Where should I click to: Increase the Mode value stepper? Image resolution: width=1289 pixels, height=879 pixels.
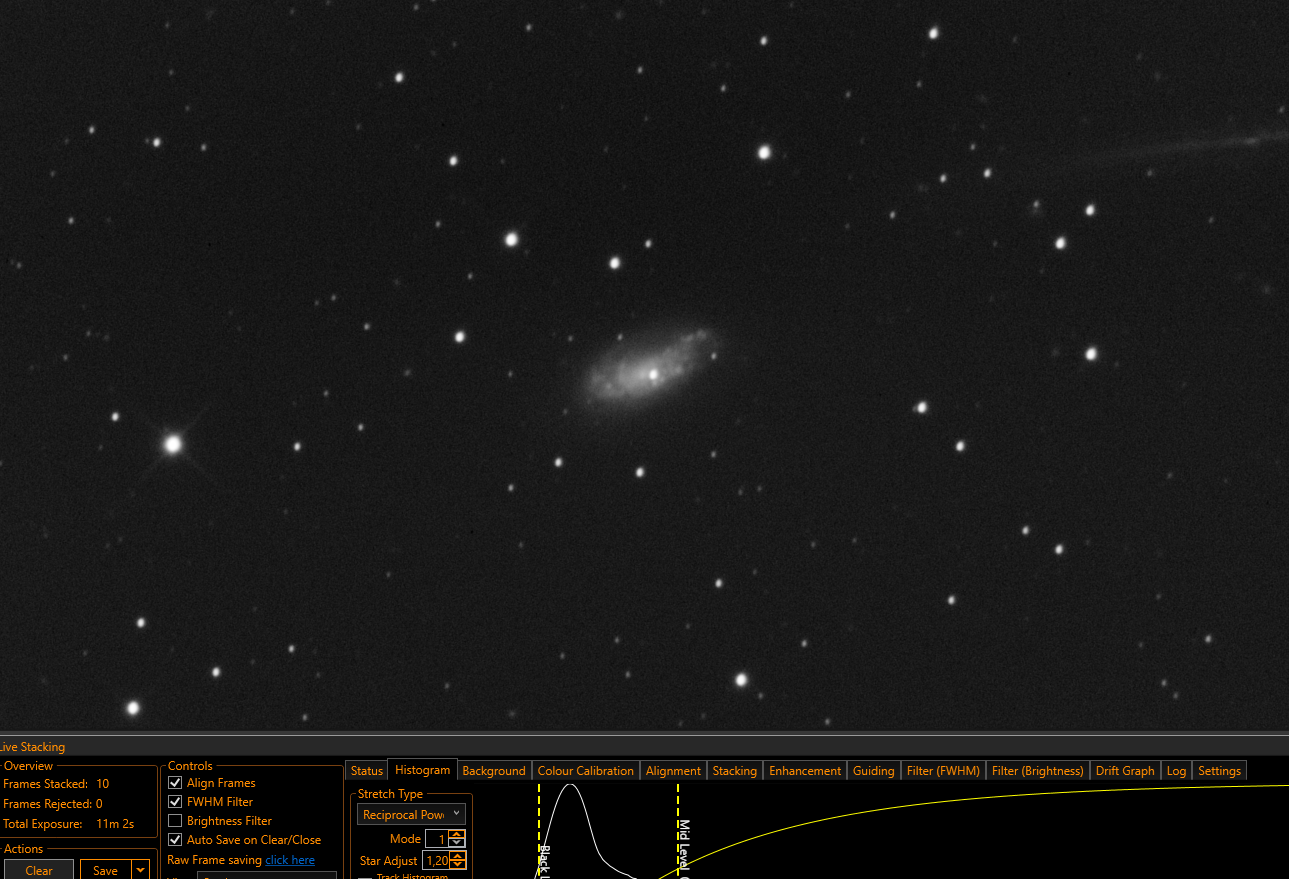point(457,835)
